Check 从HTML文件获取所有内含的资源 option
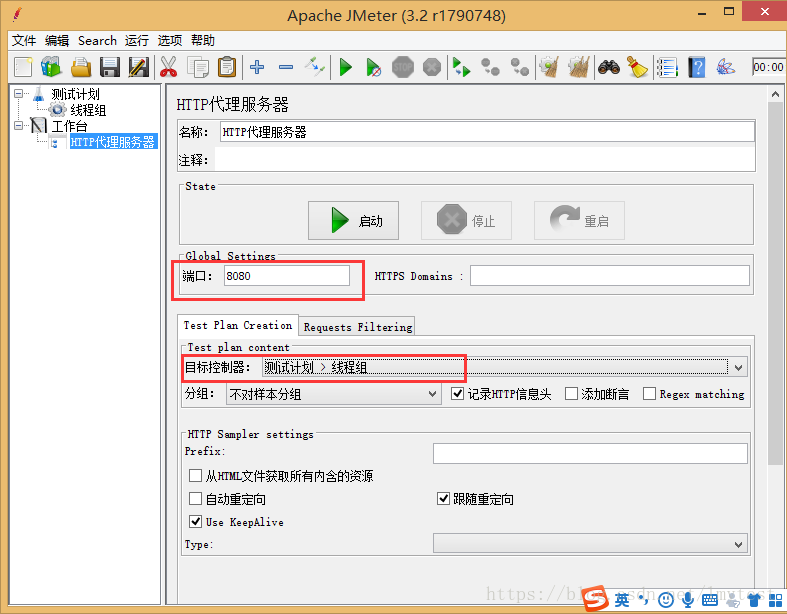 195,475
